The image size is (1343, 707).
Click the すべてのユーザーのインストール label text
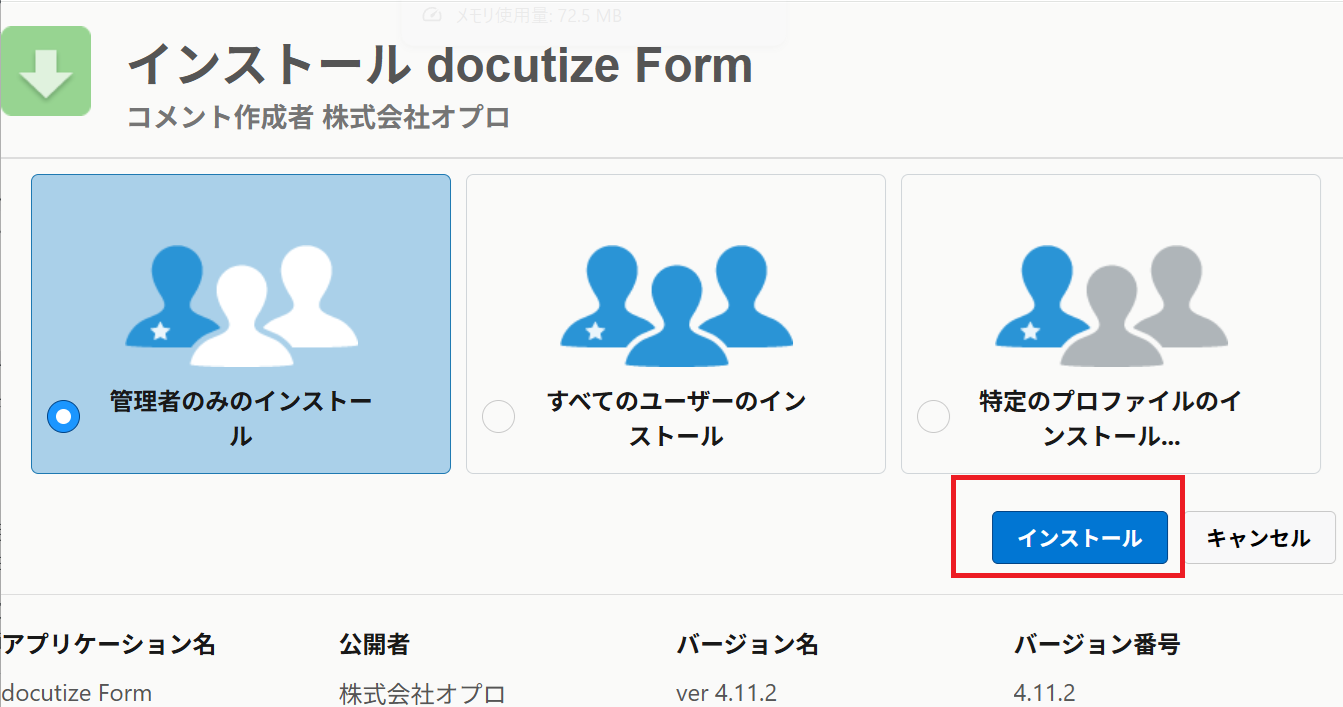point(676,419)
